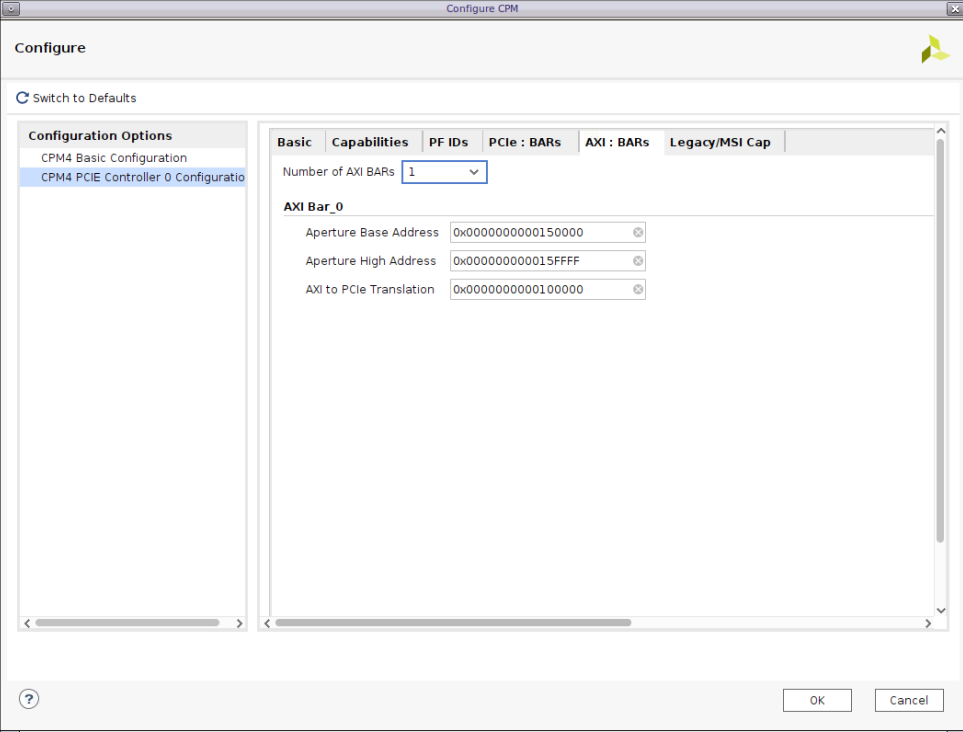
Task: Click the OK button
Action: (x=817, y=700)
